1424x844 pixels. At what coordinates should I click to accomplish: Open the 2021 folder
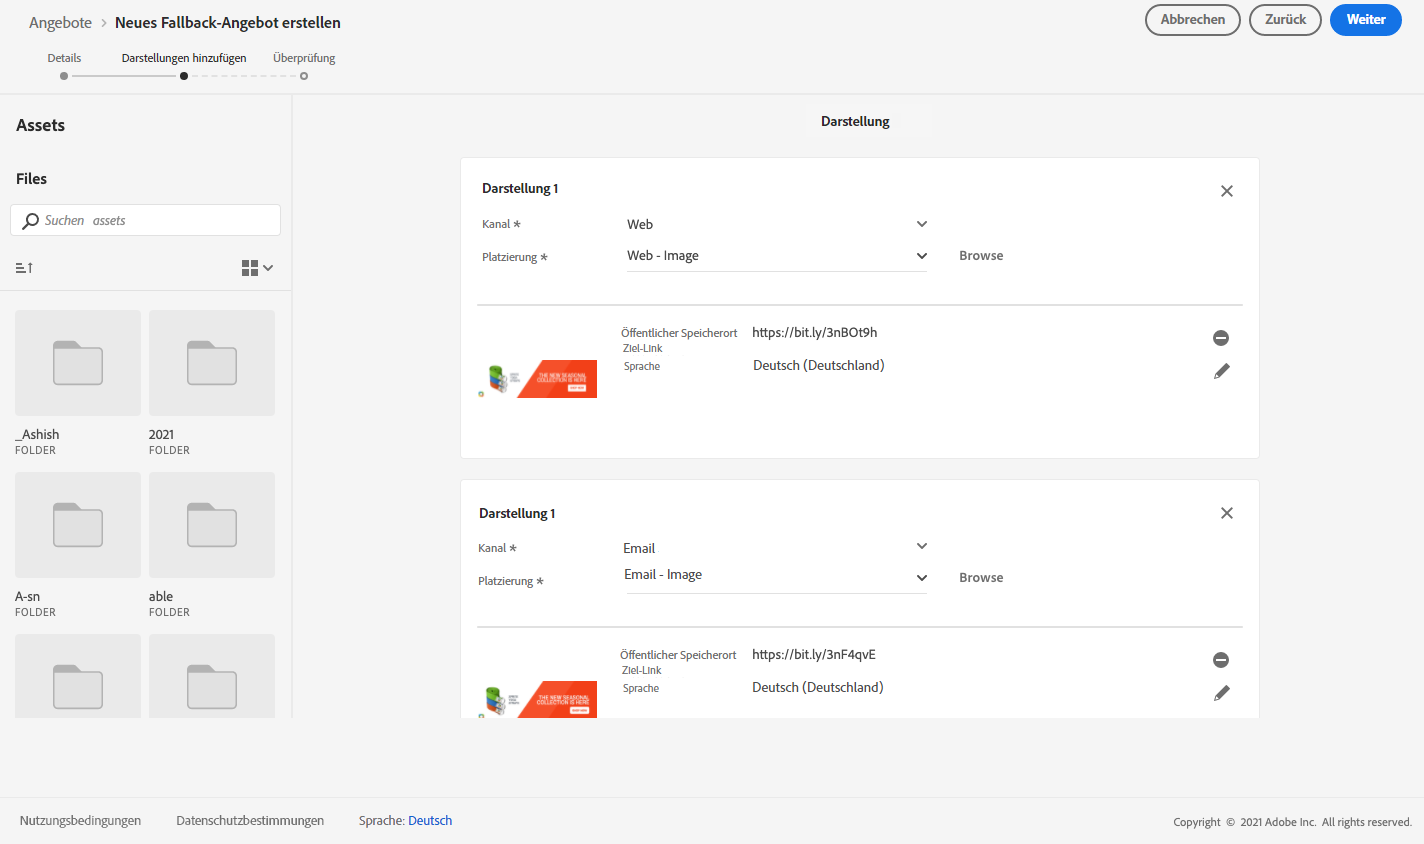pos(212,363)
